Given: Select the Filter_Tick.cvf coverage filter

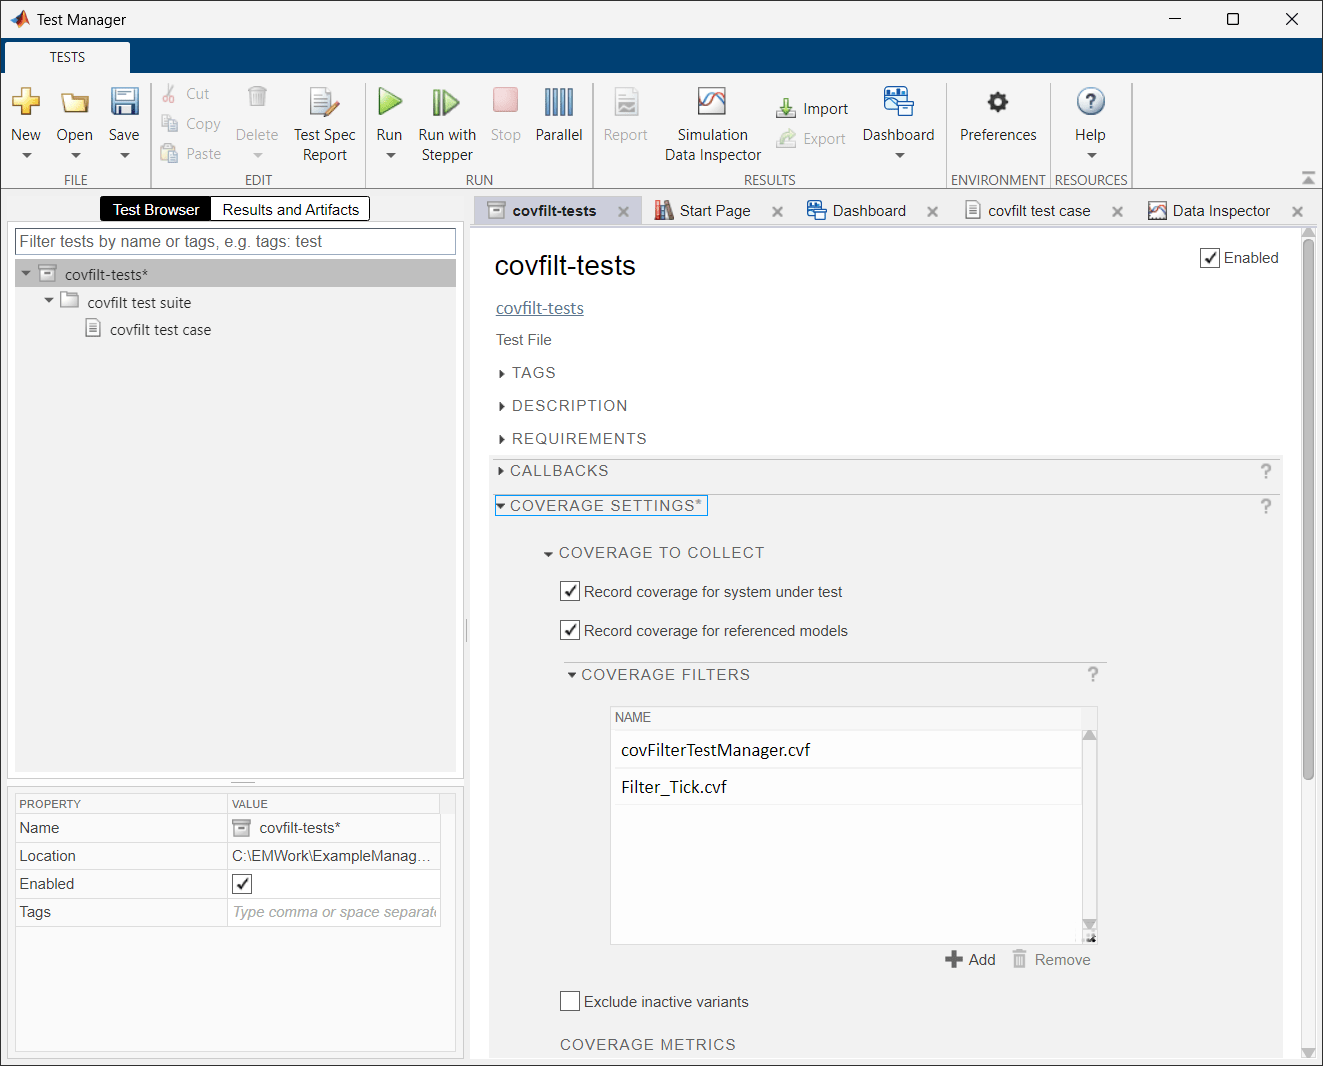Looking at the screenshot, I should coord(674,786).
